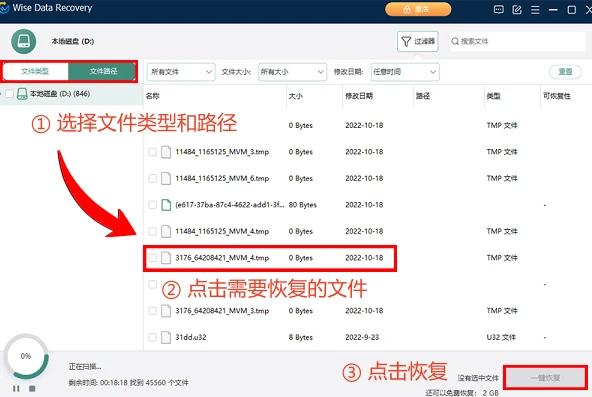Click the 2022-9-23 date cell
This screenshot has width=592, height=397.
point(362,337)
